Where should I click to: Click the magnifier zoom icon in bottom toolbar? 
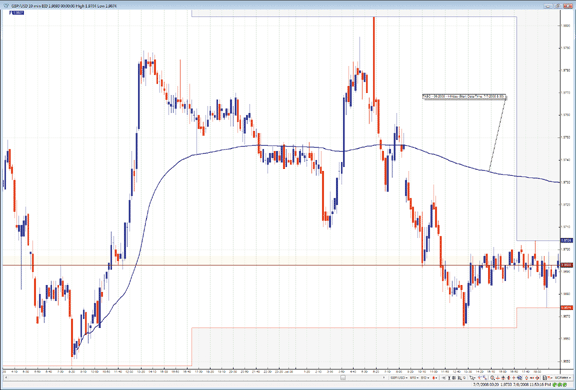(492, 378)
